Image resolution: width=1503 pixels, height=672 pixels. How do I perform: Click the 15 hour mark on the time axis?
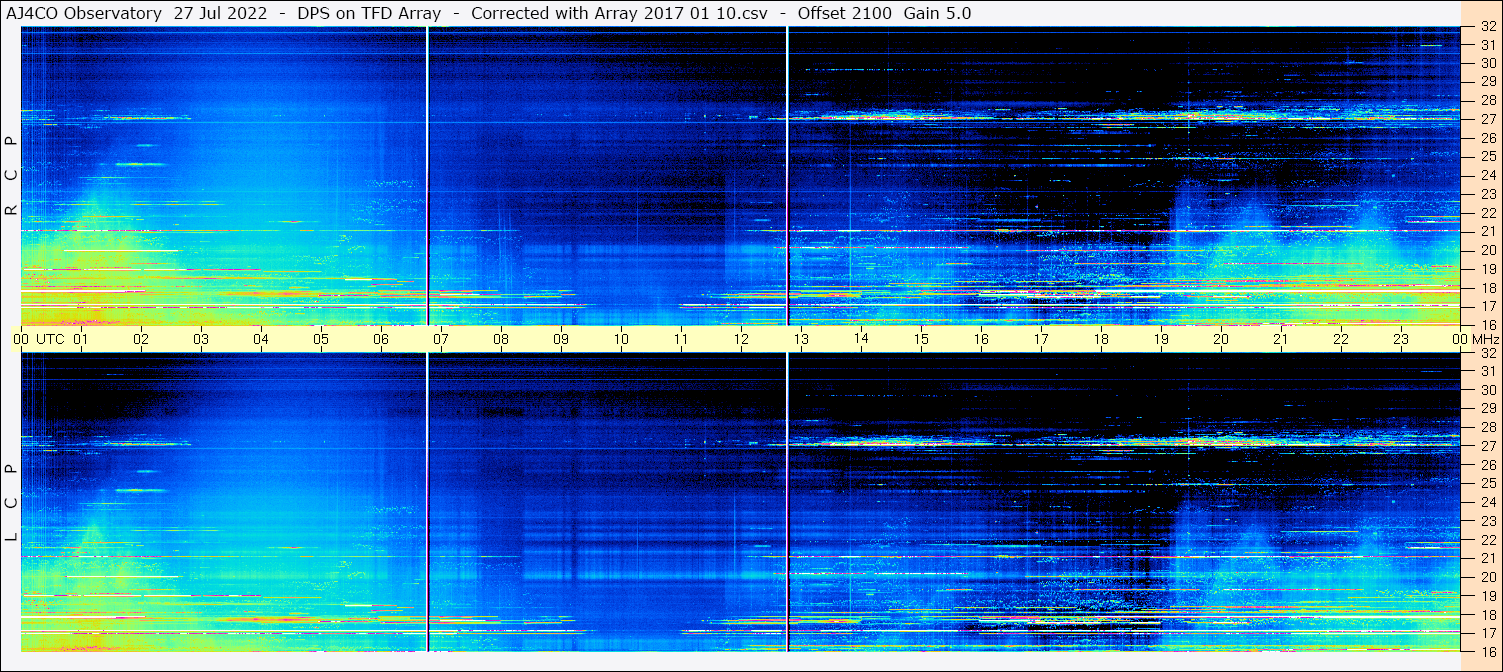(x=921, y=339)
